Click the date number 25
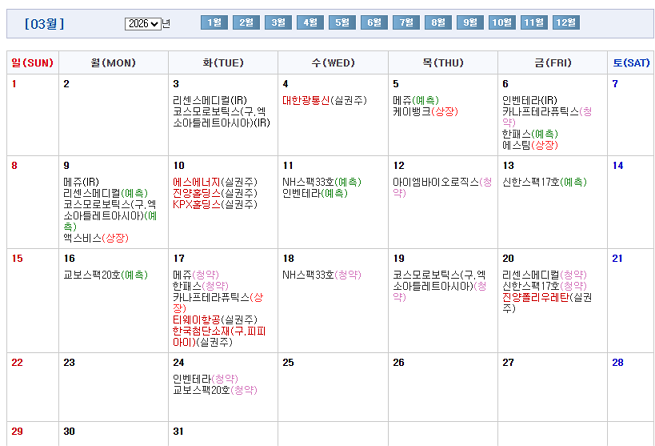The width and height of the screenshot is (655, 446). click(288, 362)
